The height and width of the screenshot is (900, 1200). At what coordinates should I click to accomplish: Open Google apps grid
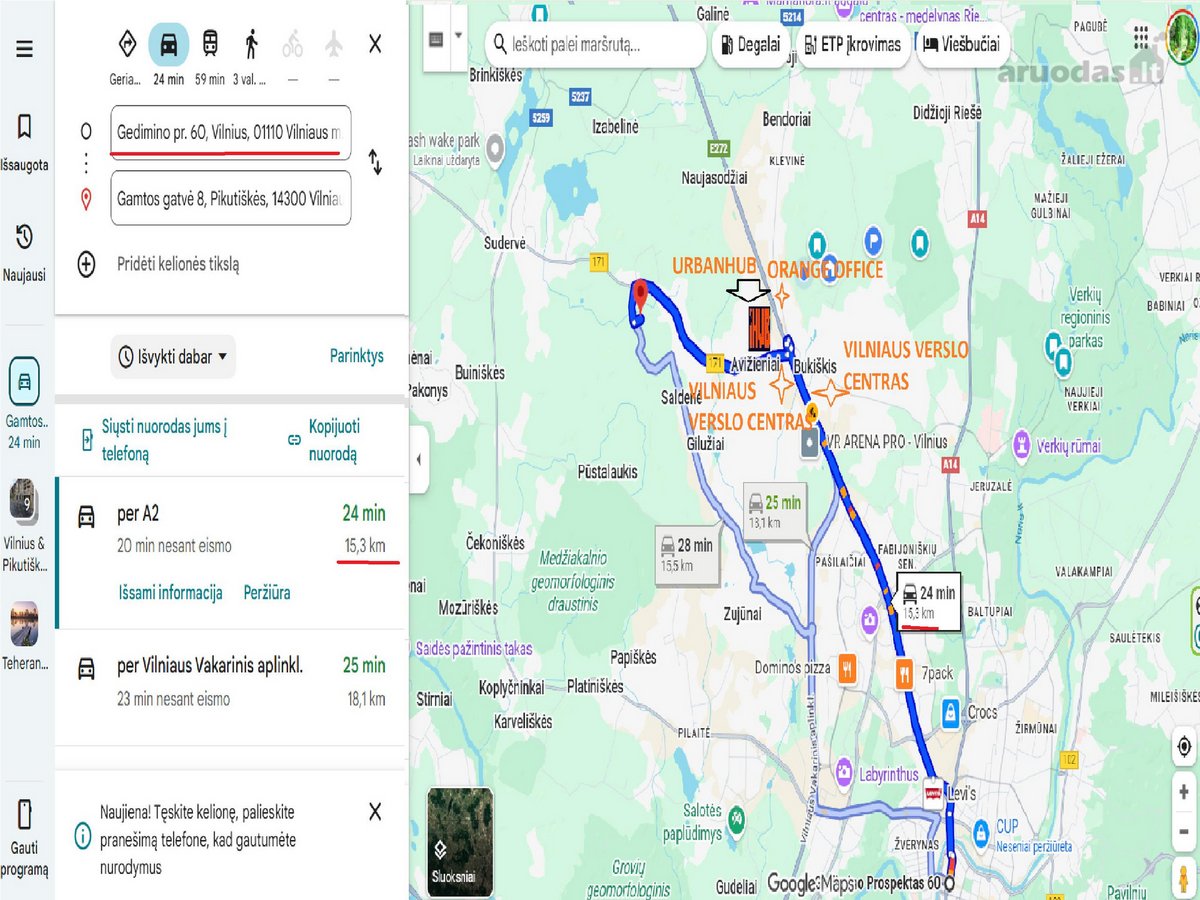pyautogui.click(x=1142, y=38)
